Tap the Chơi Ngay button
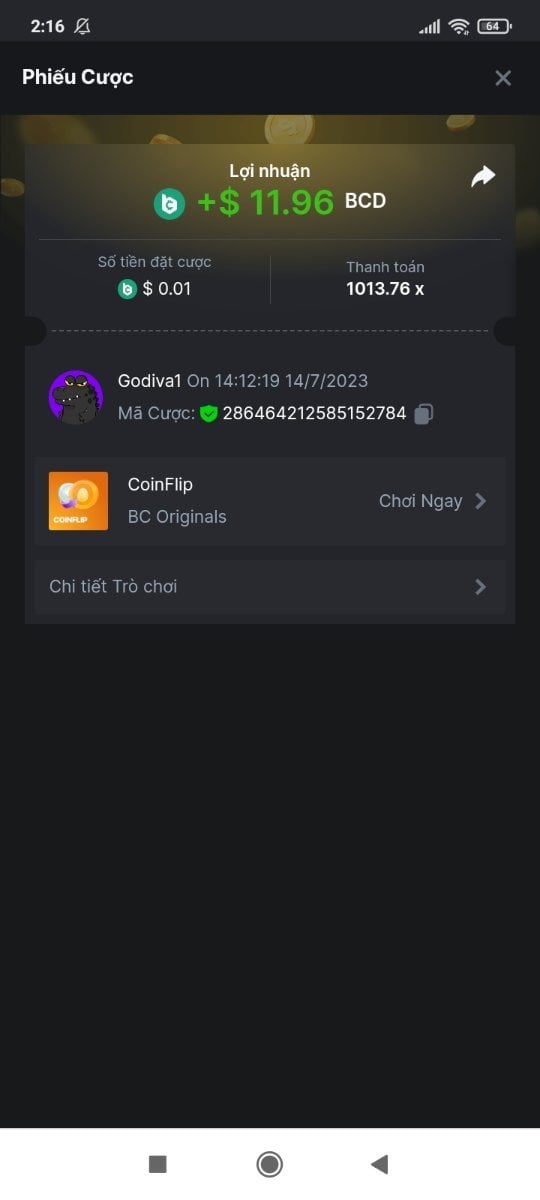Viewport: 540px width, 1200px height. pyautogui.click(x=421, y=501)
